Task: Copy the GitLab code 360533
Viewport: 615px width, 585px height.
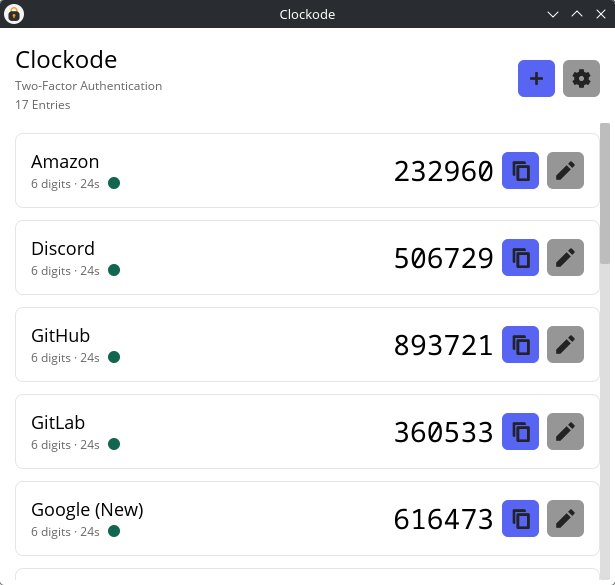Action: pos(520,432)
